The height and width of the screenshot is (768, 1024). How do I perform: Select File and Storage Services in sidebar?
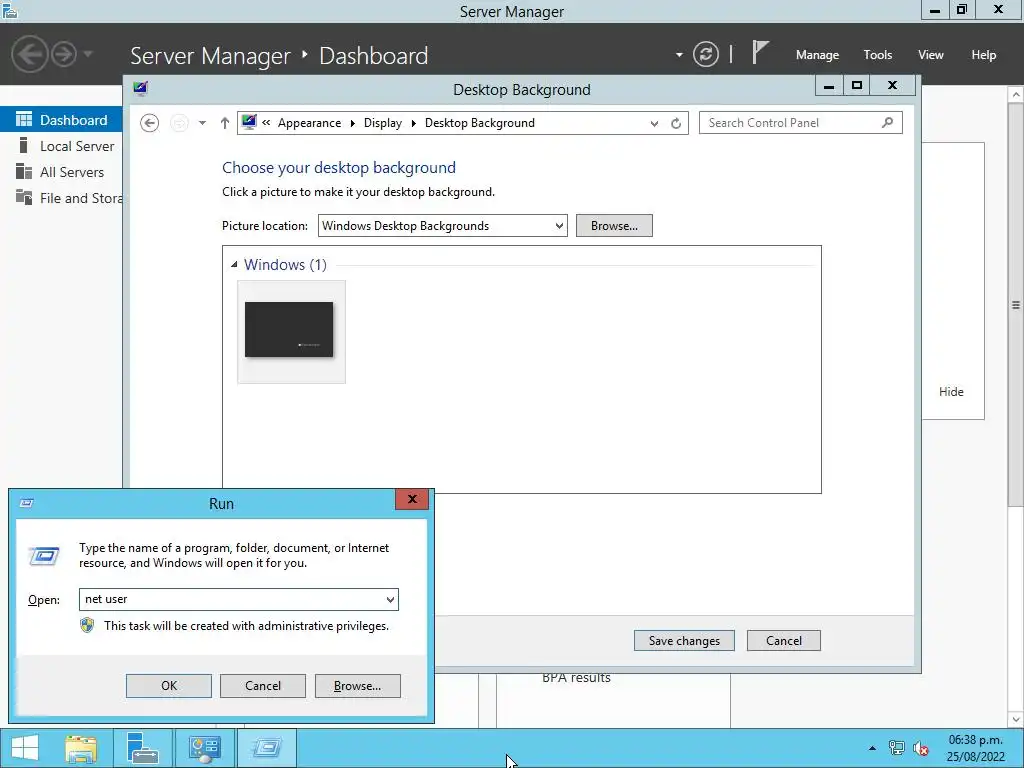(x=61, y=198)
